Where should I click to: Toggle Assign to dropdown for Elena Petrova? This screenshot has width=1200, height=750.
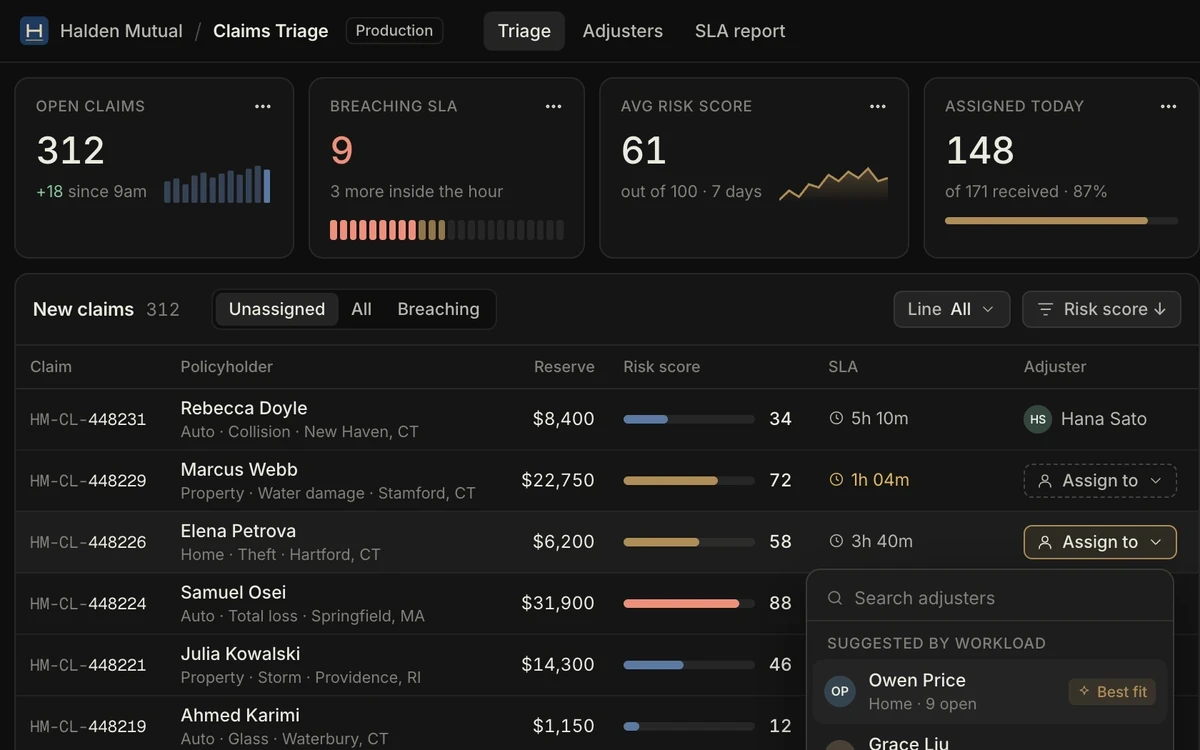tap(1100, 542)
